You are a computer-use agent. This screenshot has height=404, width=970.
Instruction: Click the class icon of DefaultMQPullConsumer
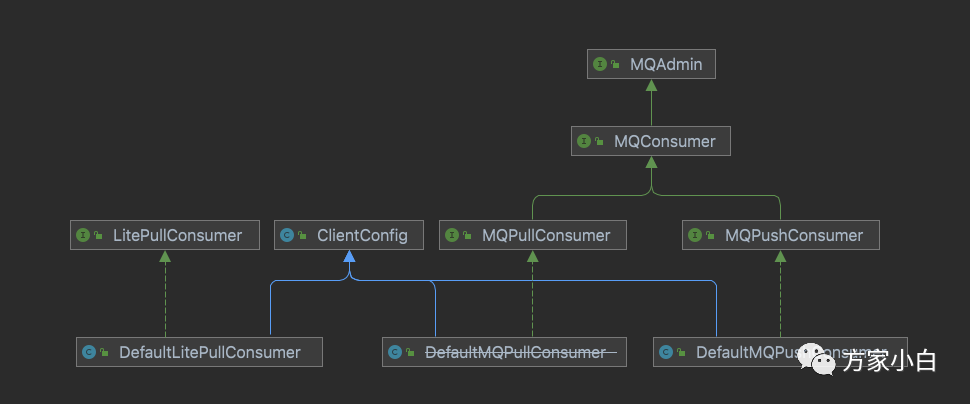(395, 352)
